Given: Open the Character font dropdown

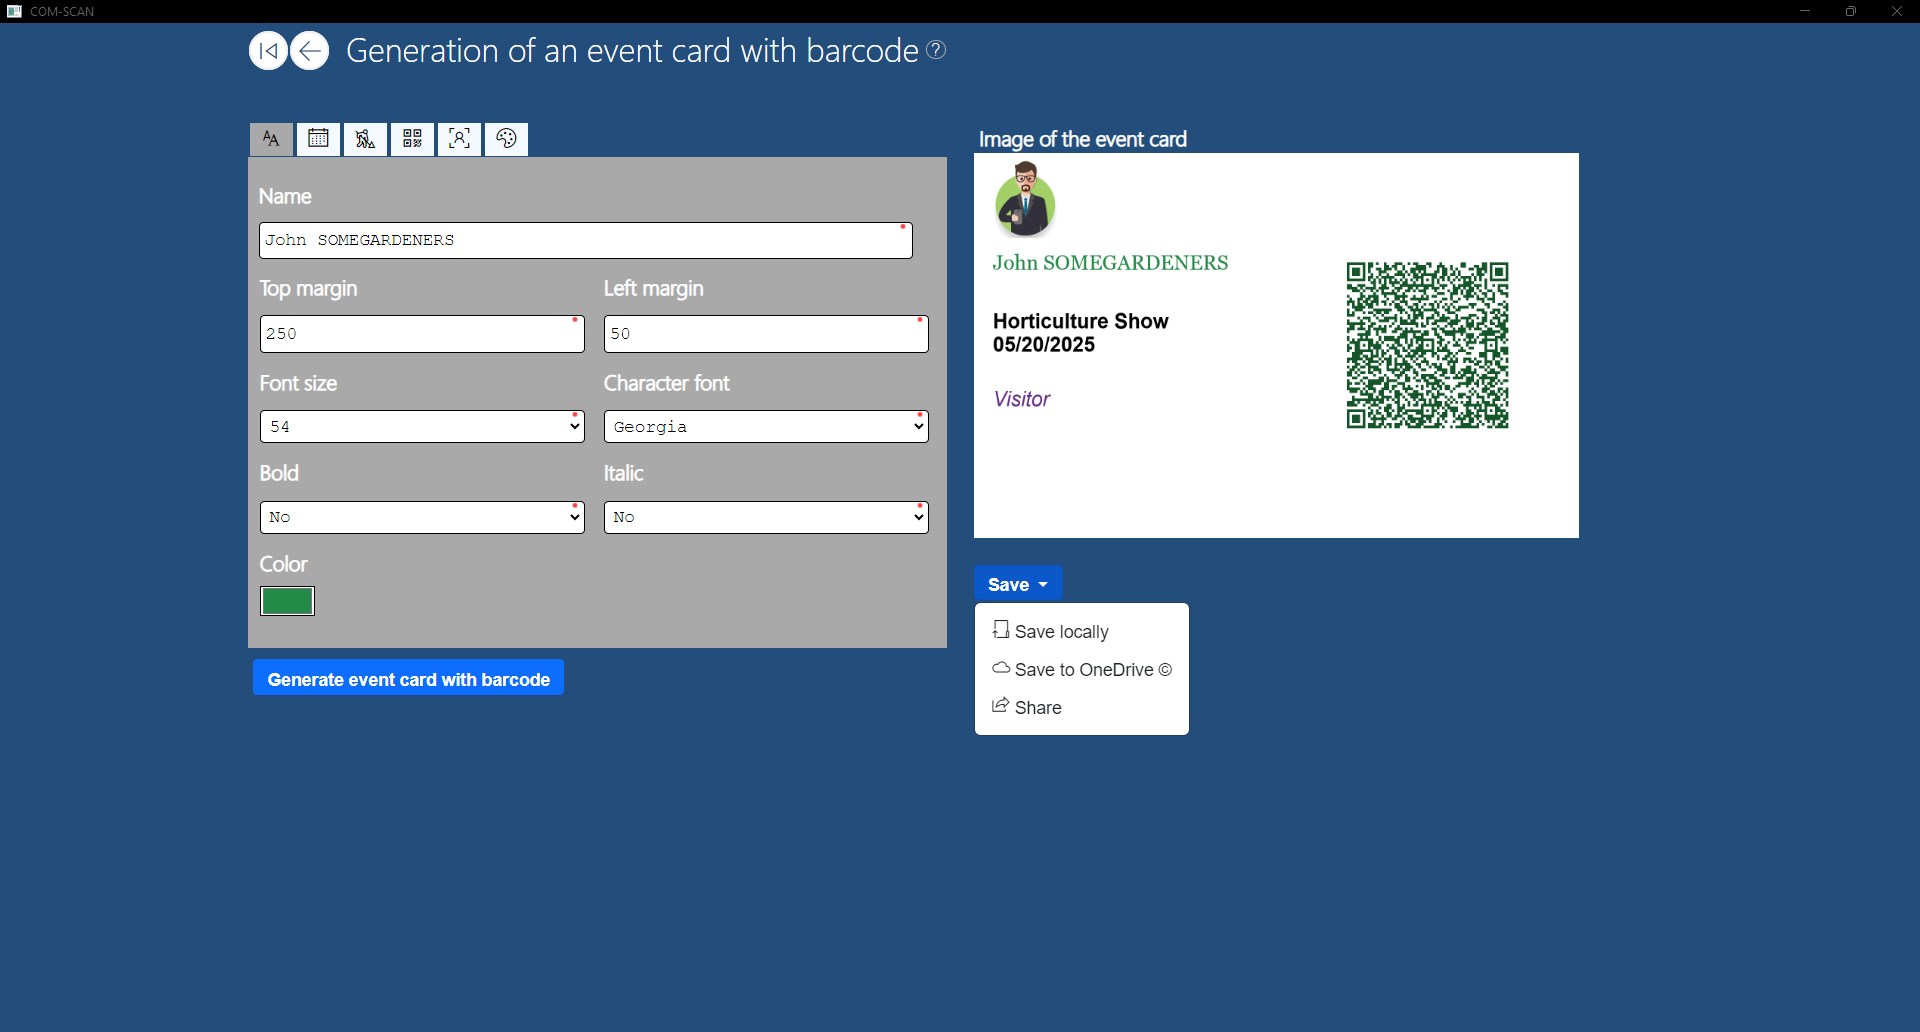Looking at the screenshot, I should 766,427.
